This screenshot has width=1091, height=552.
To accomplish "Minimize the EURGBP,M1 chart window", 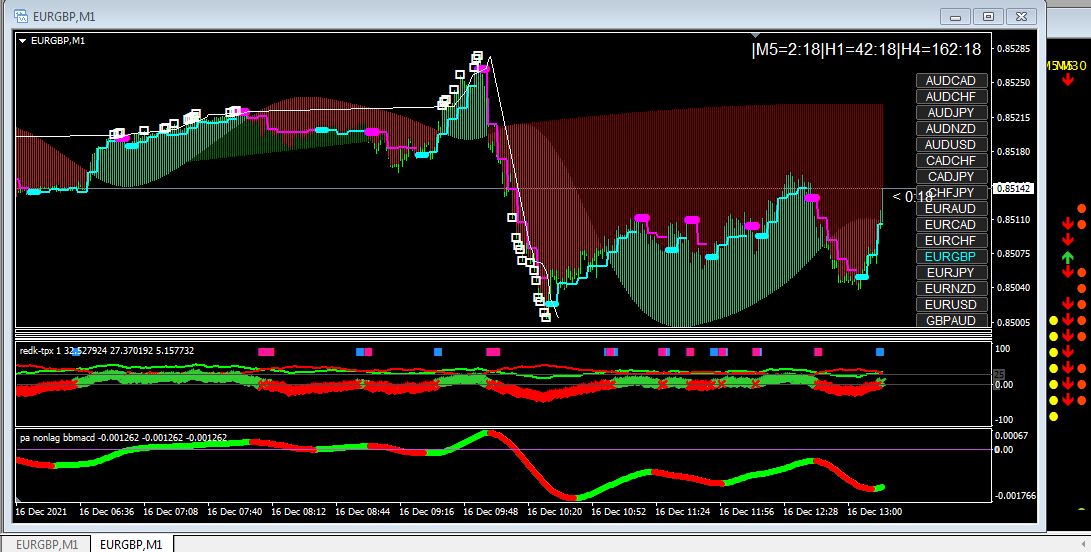I will click(x=955, y=17).
